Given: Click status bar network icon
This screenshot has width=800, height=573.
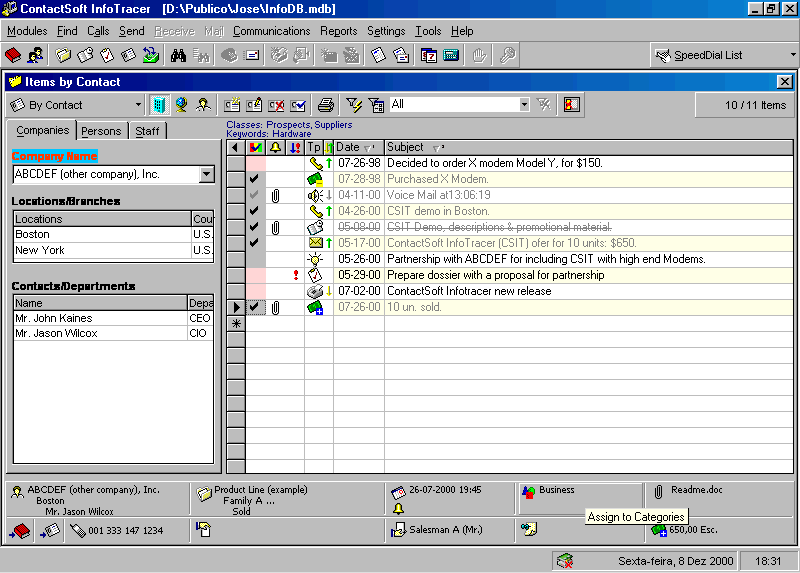Looking at the screenshot, I should click(x=565, y=561).
